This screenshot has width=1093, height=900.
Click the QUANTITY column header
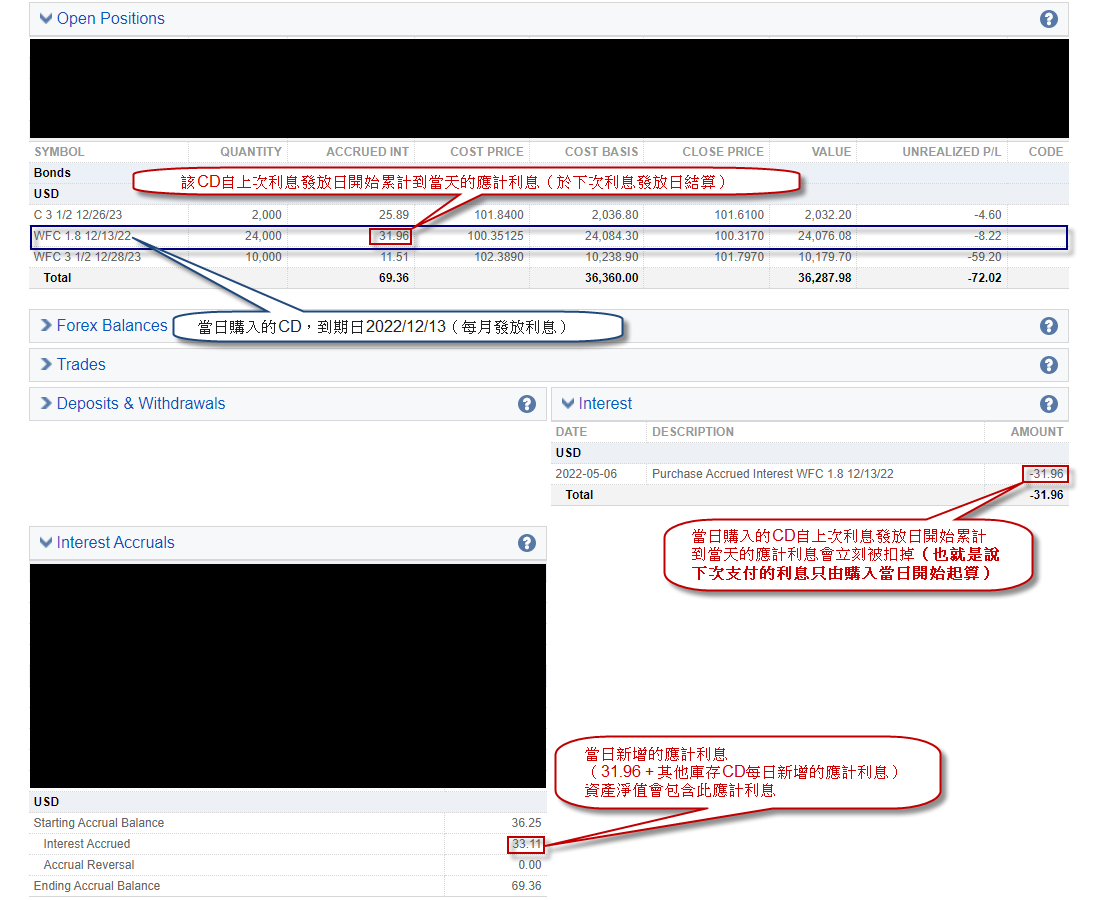(x=251, y=152)
